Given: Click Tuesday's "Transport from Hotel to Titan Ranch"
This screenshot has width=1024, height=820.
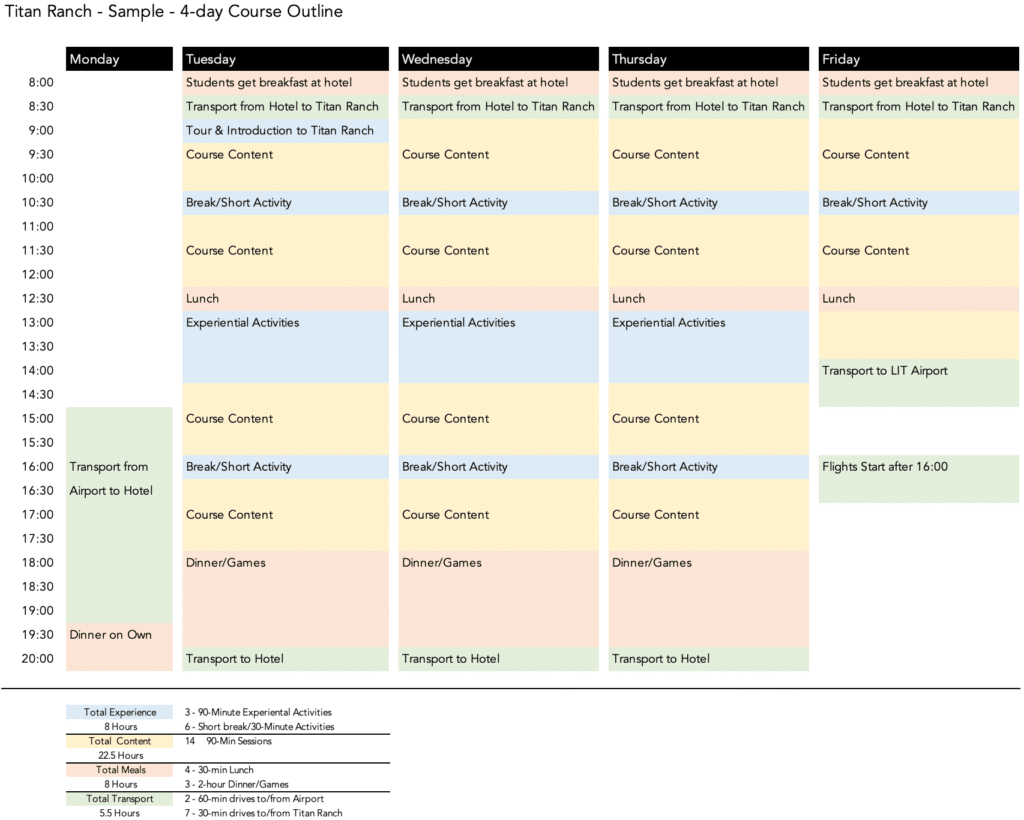Looking at the screenshot, I should (285, 106).
